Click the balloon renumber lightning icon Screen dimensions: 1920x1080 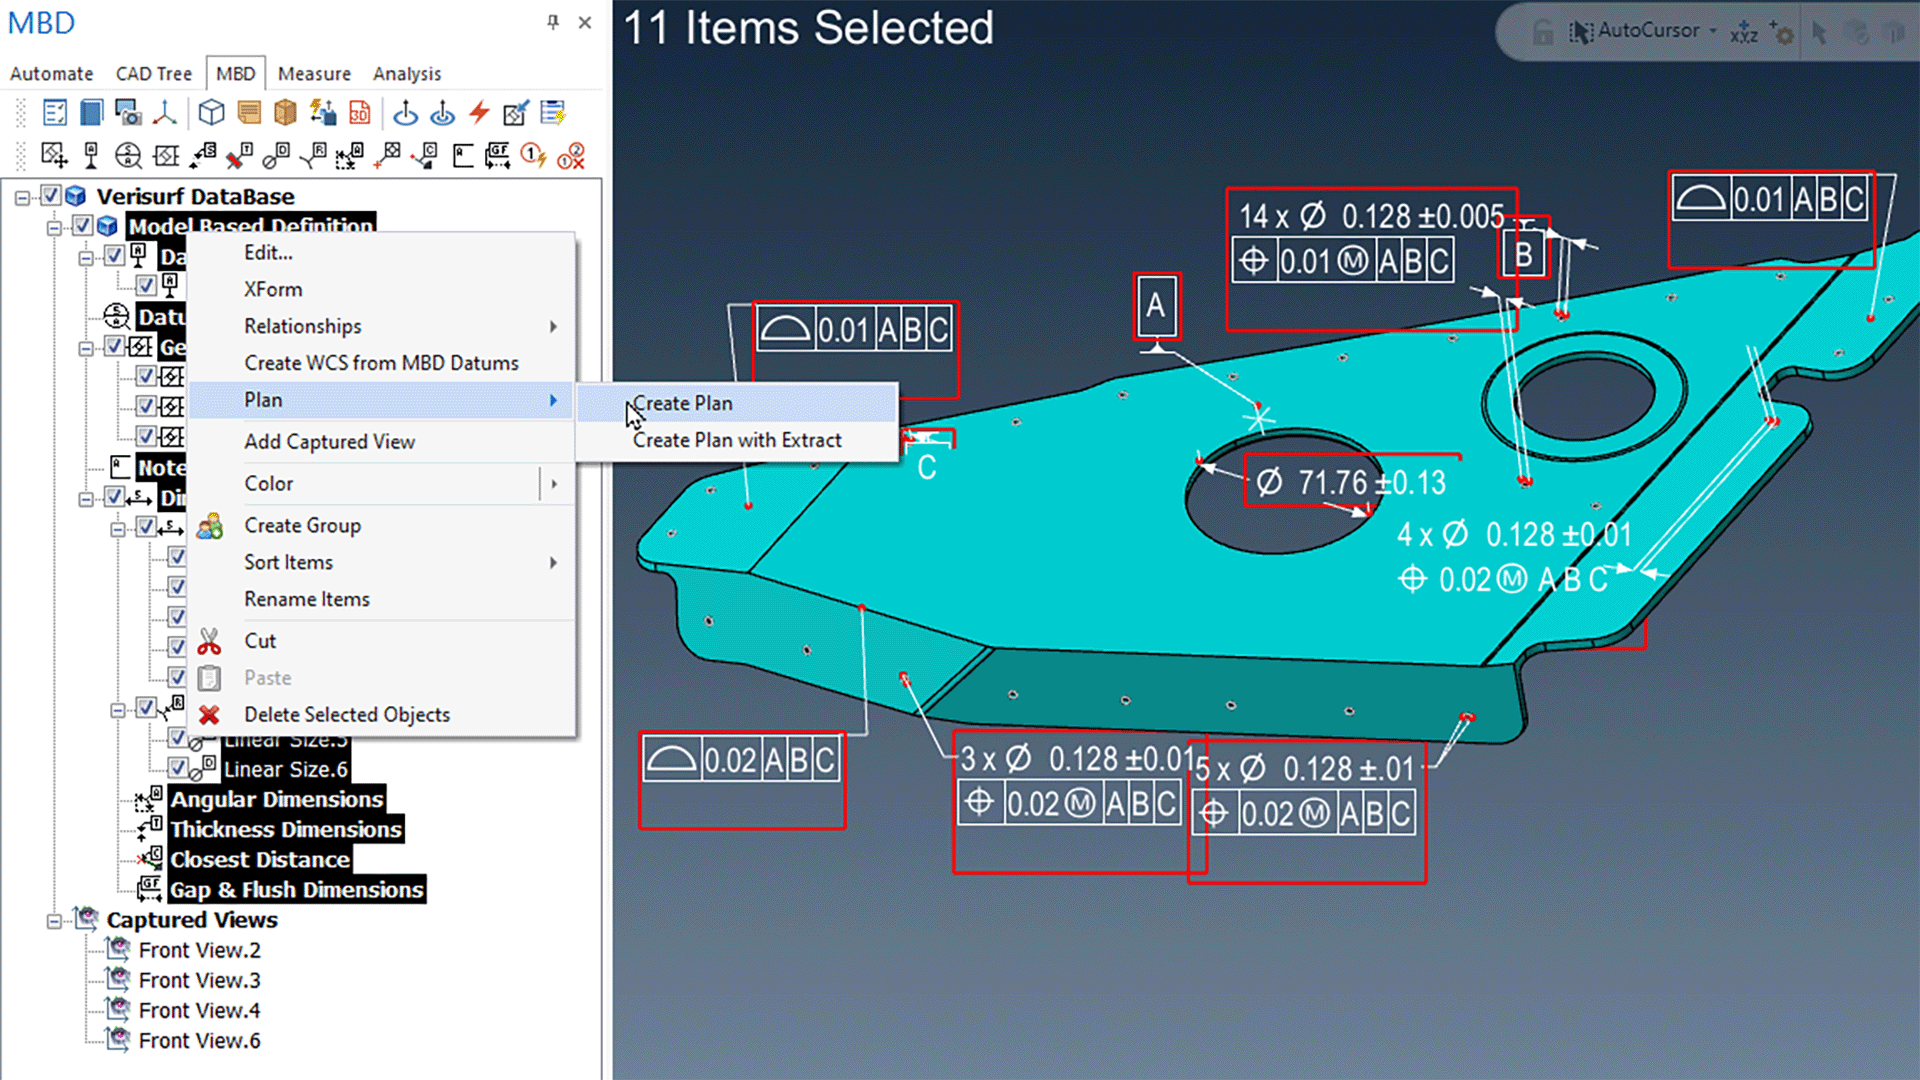[x=533, y=156]
